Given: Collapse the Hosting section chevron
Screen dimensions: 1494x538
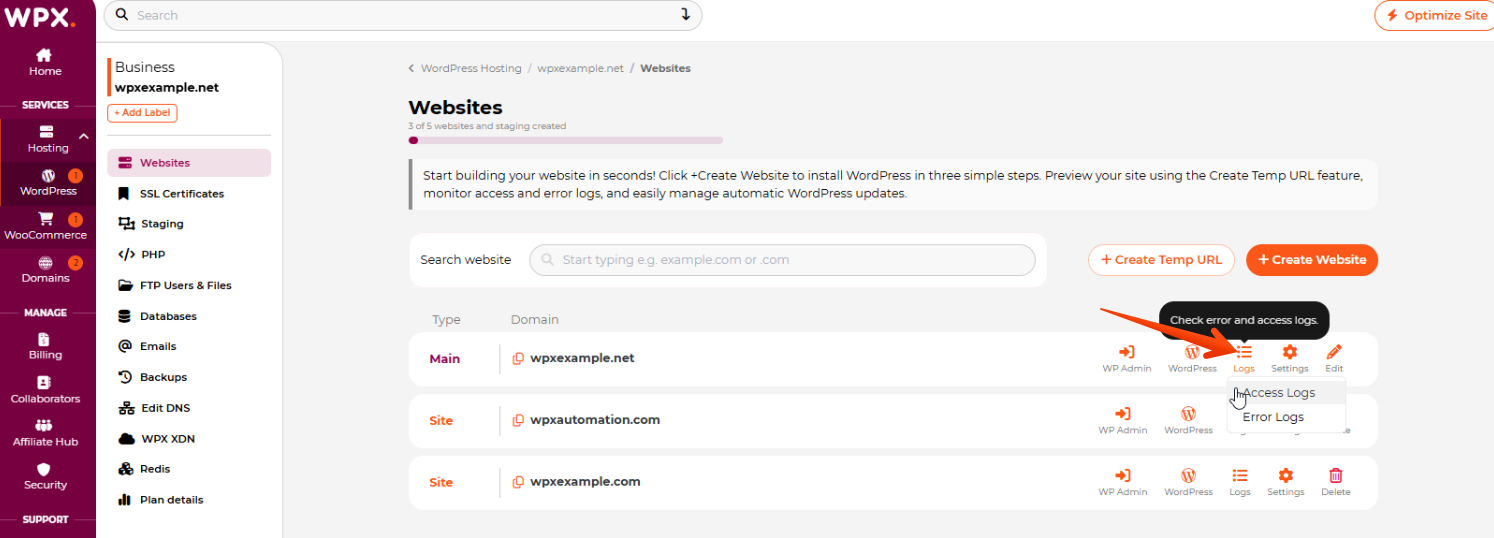Looking at the screenshot, I should pos(84,136).
